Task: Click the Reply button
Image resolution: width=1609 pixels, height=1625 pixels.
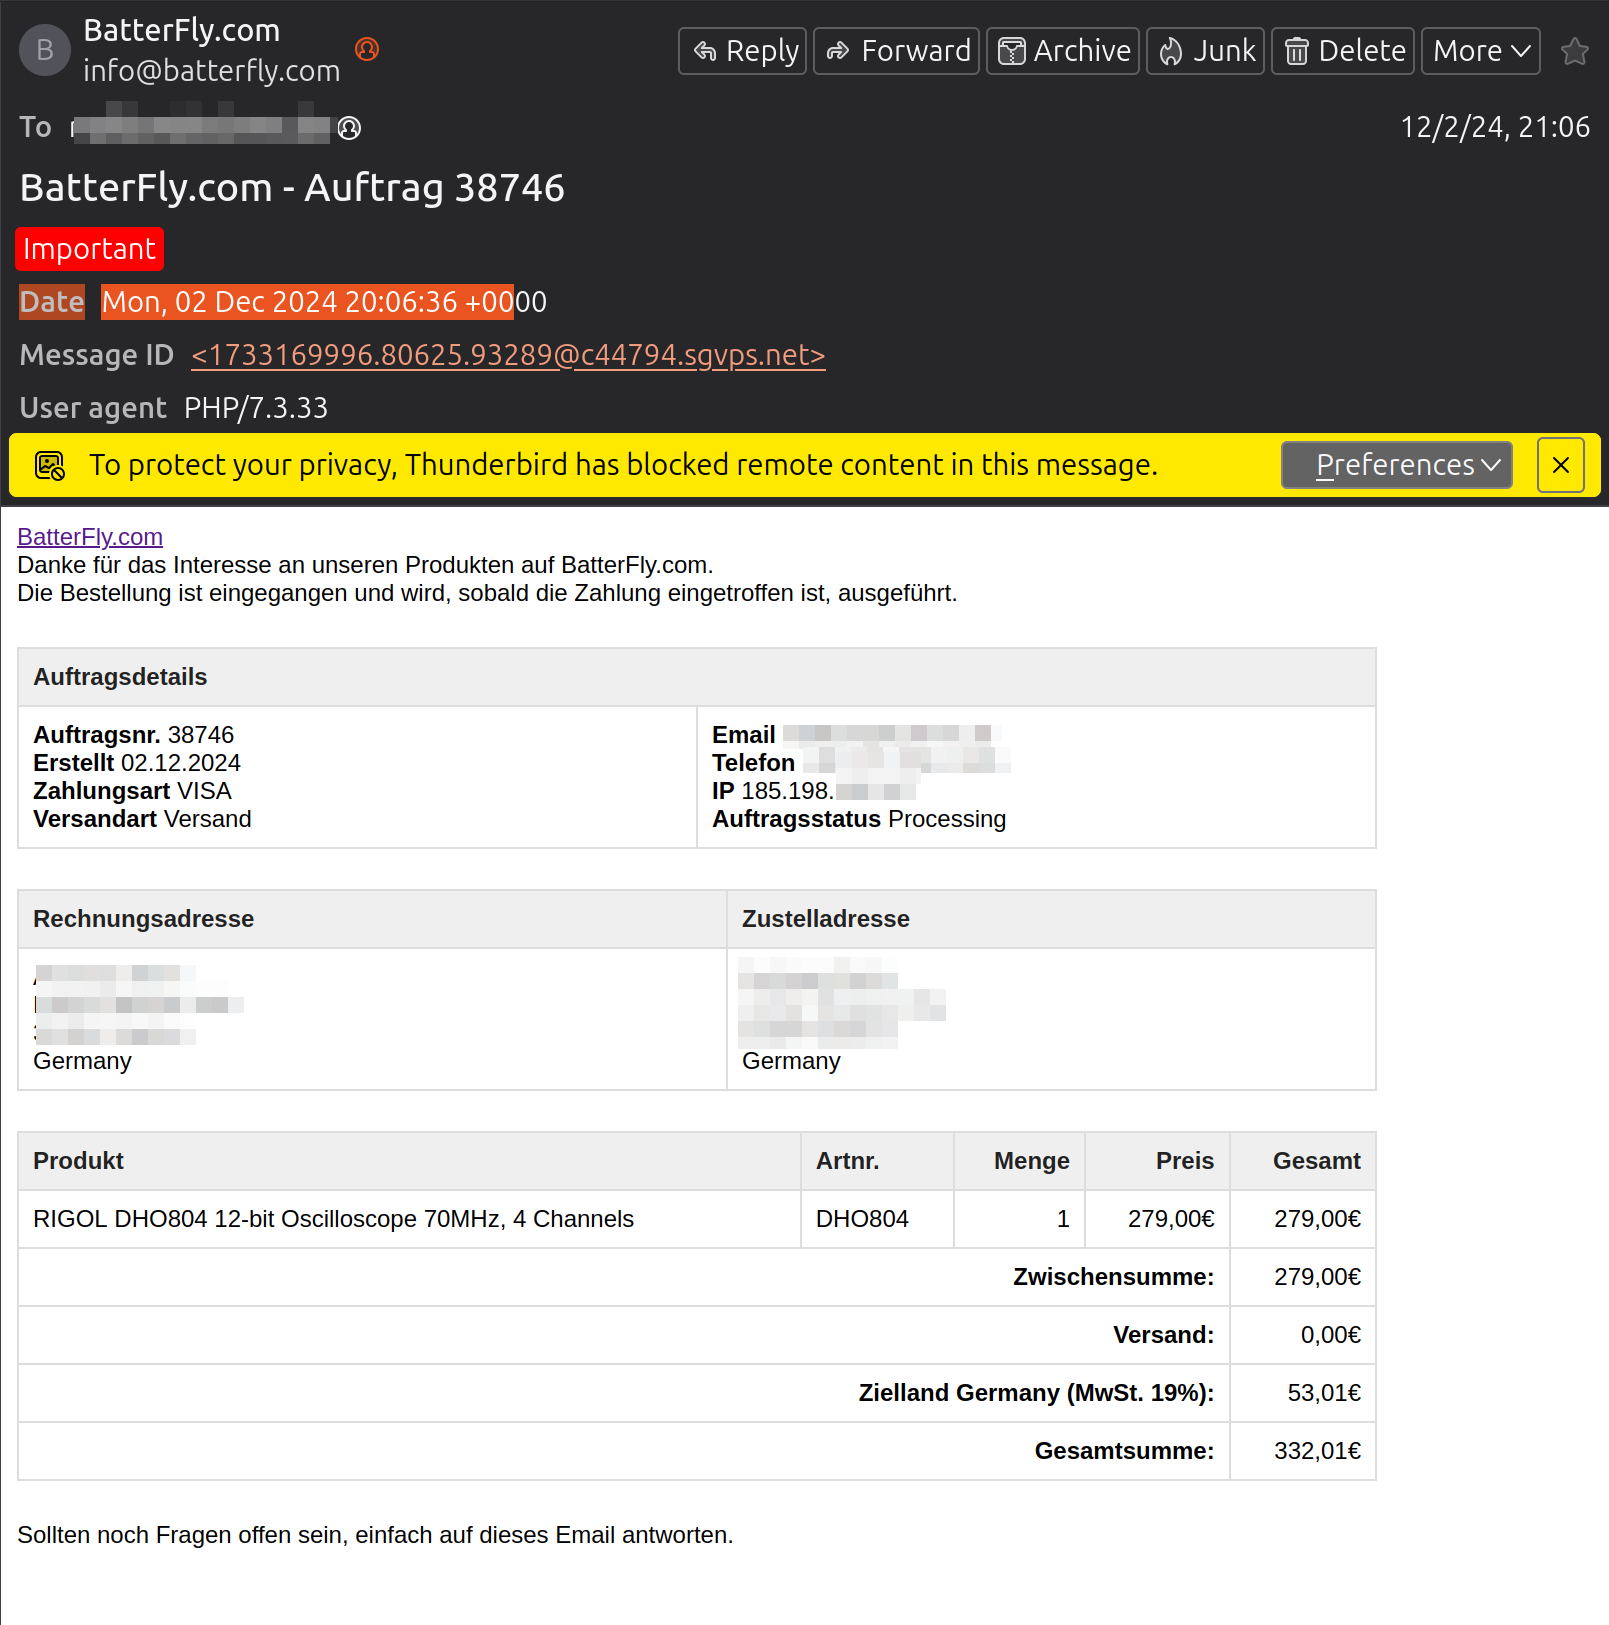Action: tap(742, 51)
